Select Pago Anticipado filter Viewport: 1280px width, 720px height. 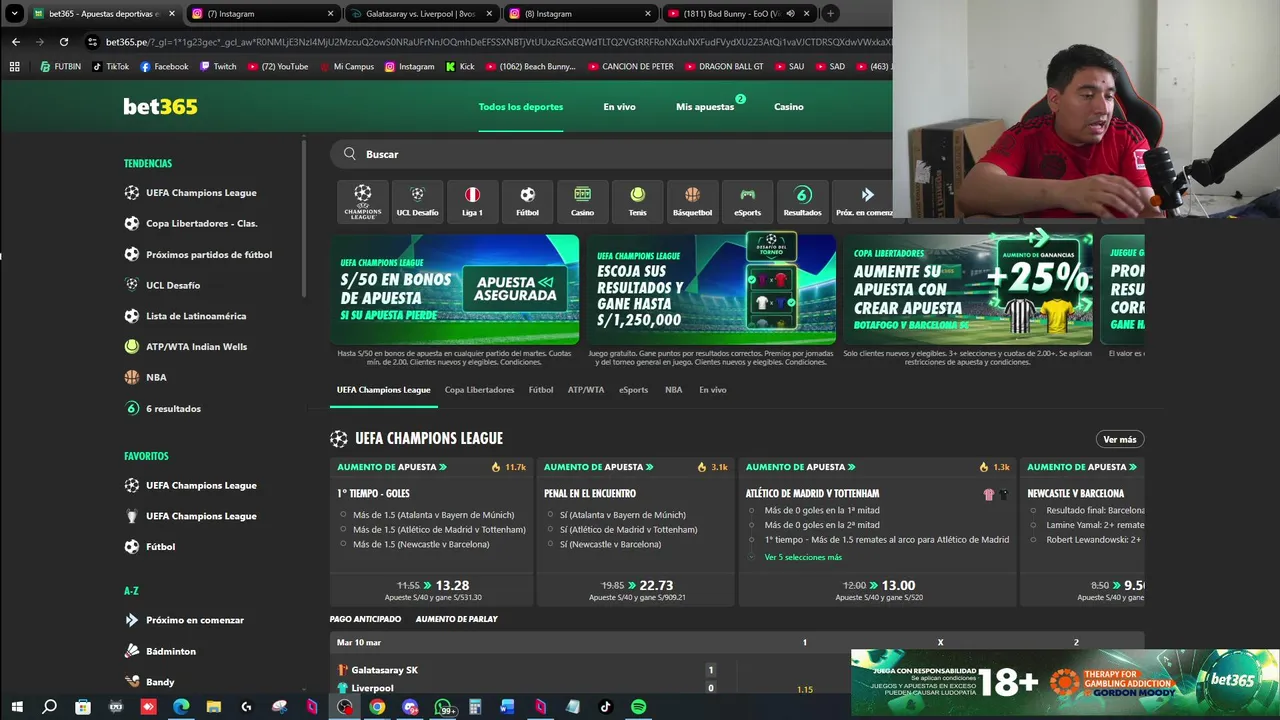[x=365, y=619]
